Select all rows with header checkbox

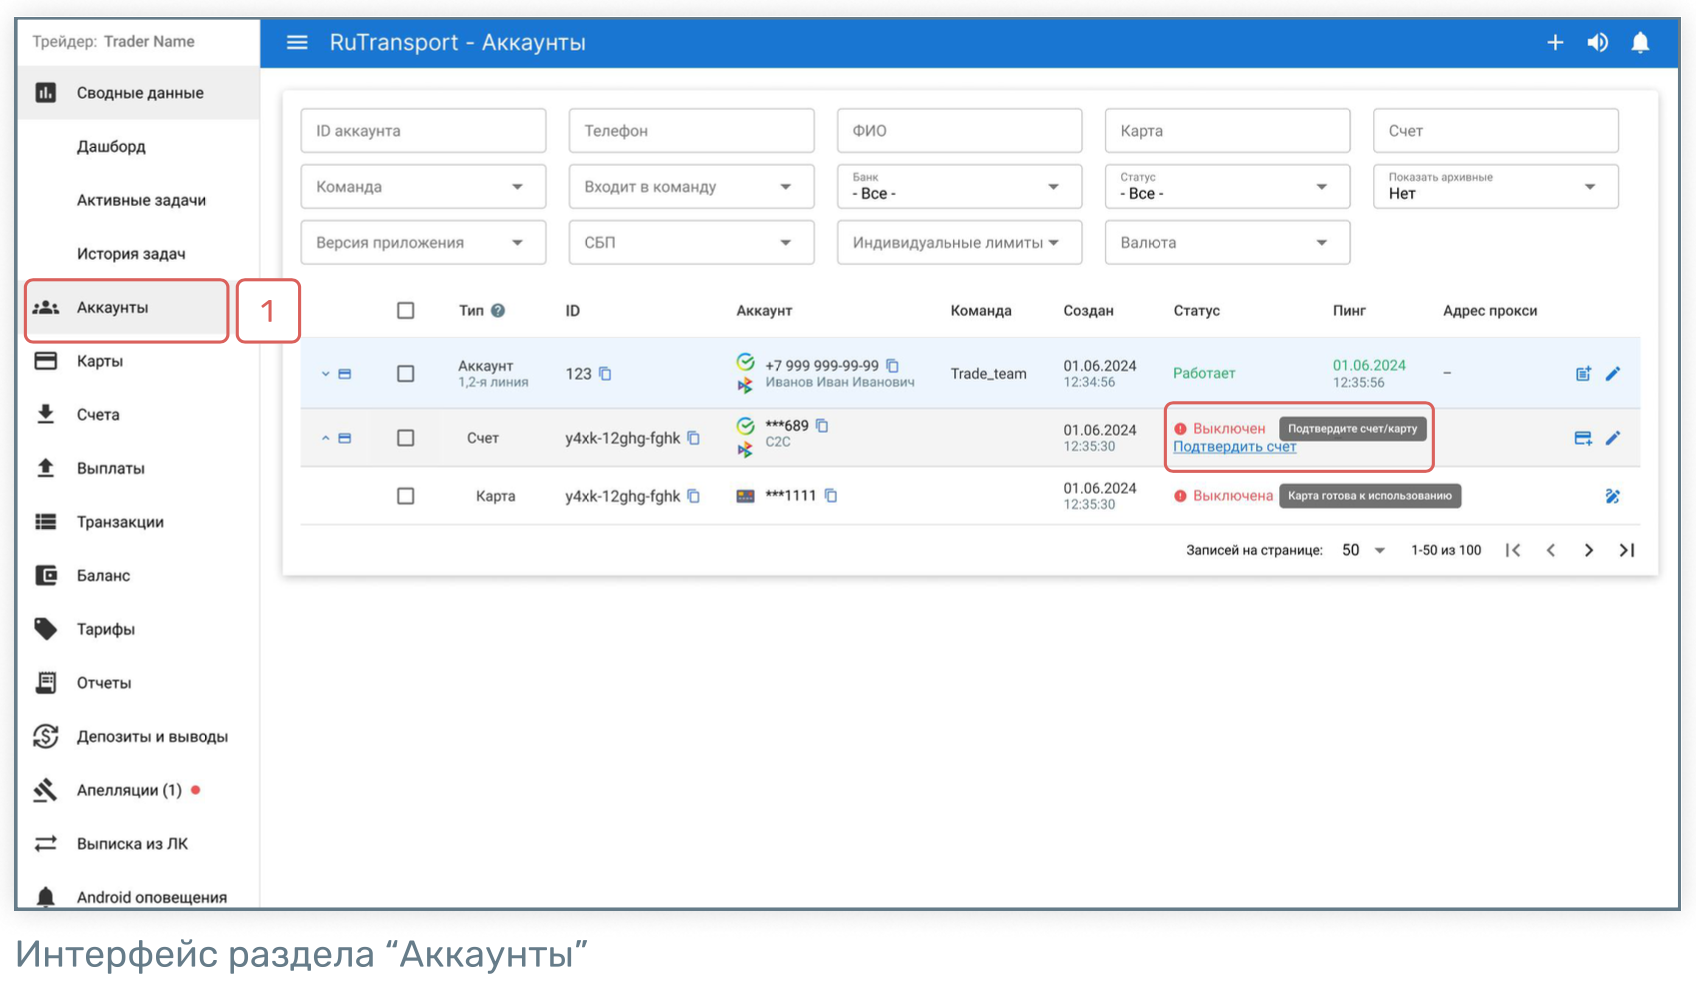405,311
